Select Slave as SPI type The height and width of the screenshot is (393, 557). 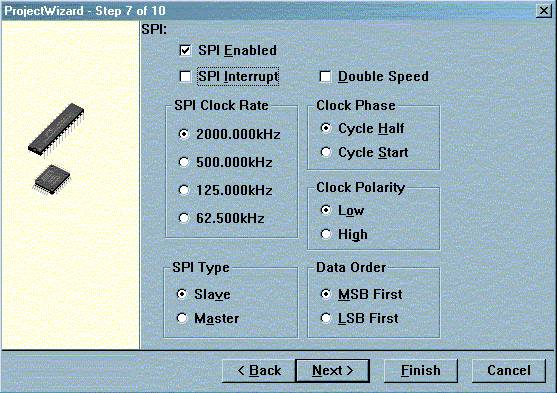pos(182,294)
